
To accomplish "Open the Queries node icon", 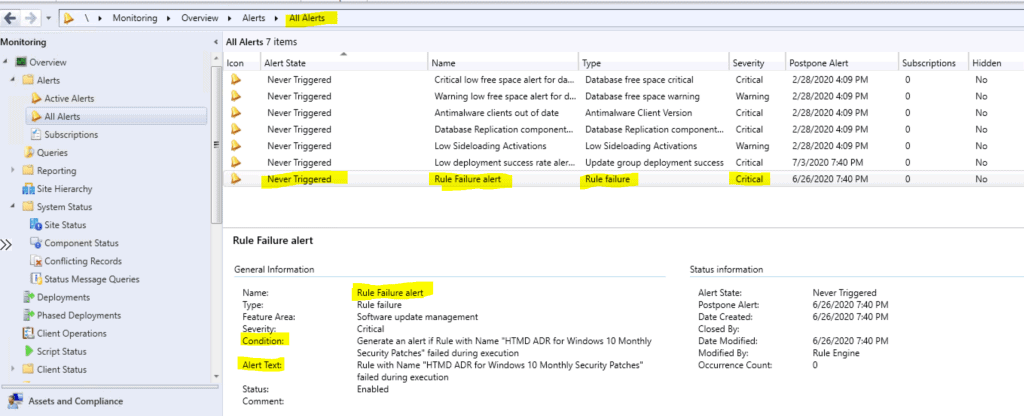I will [28, 153].
